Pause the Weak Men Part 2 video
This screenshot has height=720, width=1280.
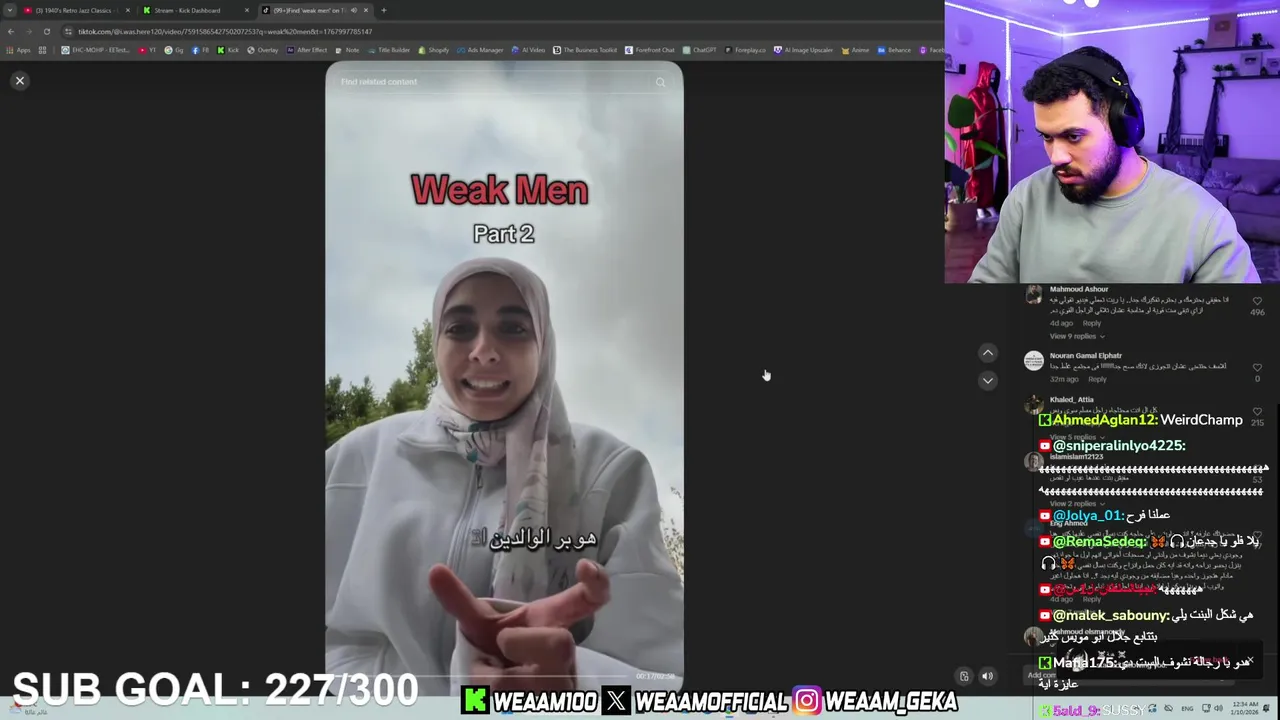pos(504,380)
